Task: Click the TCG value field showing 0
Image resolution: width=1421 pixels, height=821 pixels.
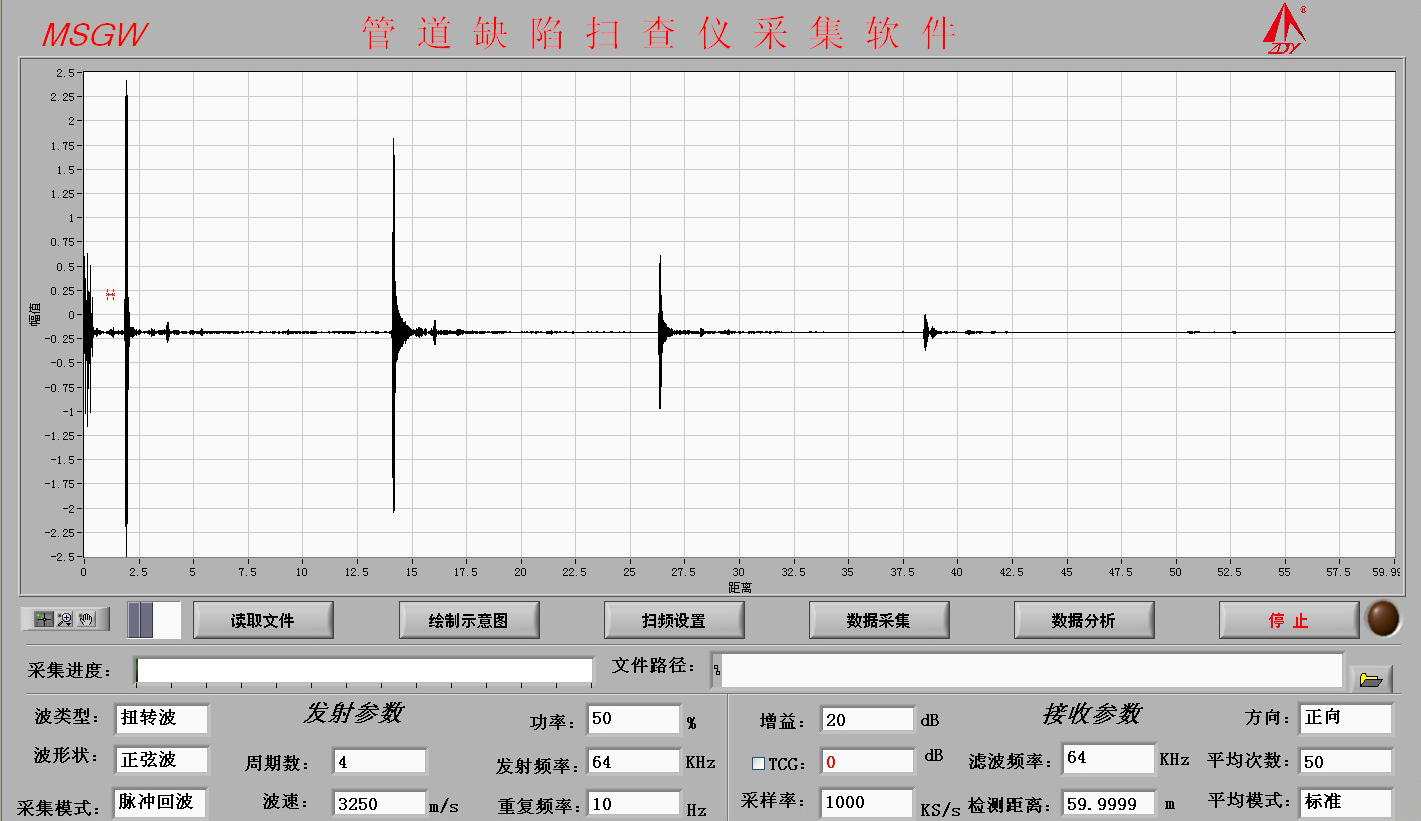Action: tap(868, 762)
